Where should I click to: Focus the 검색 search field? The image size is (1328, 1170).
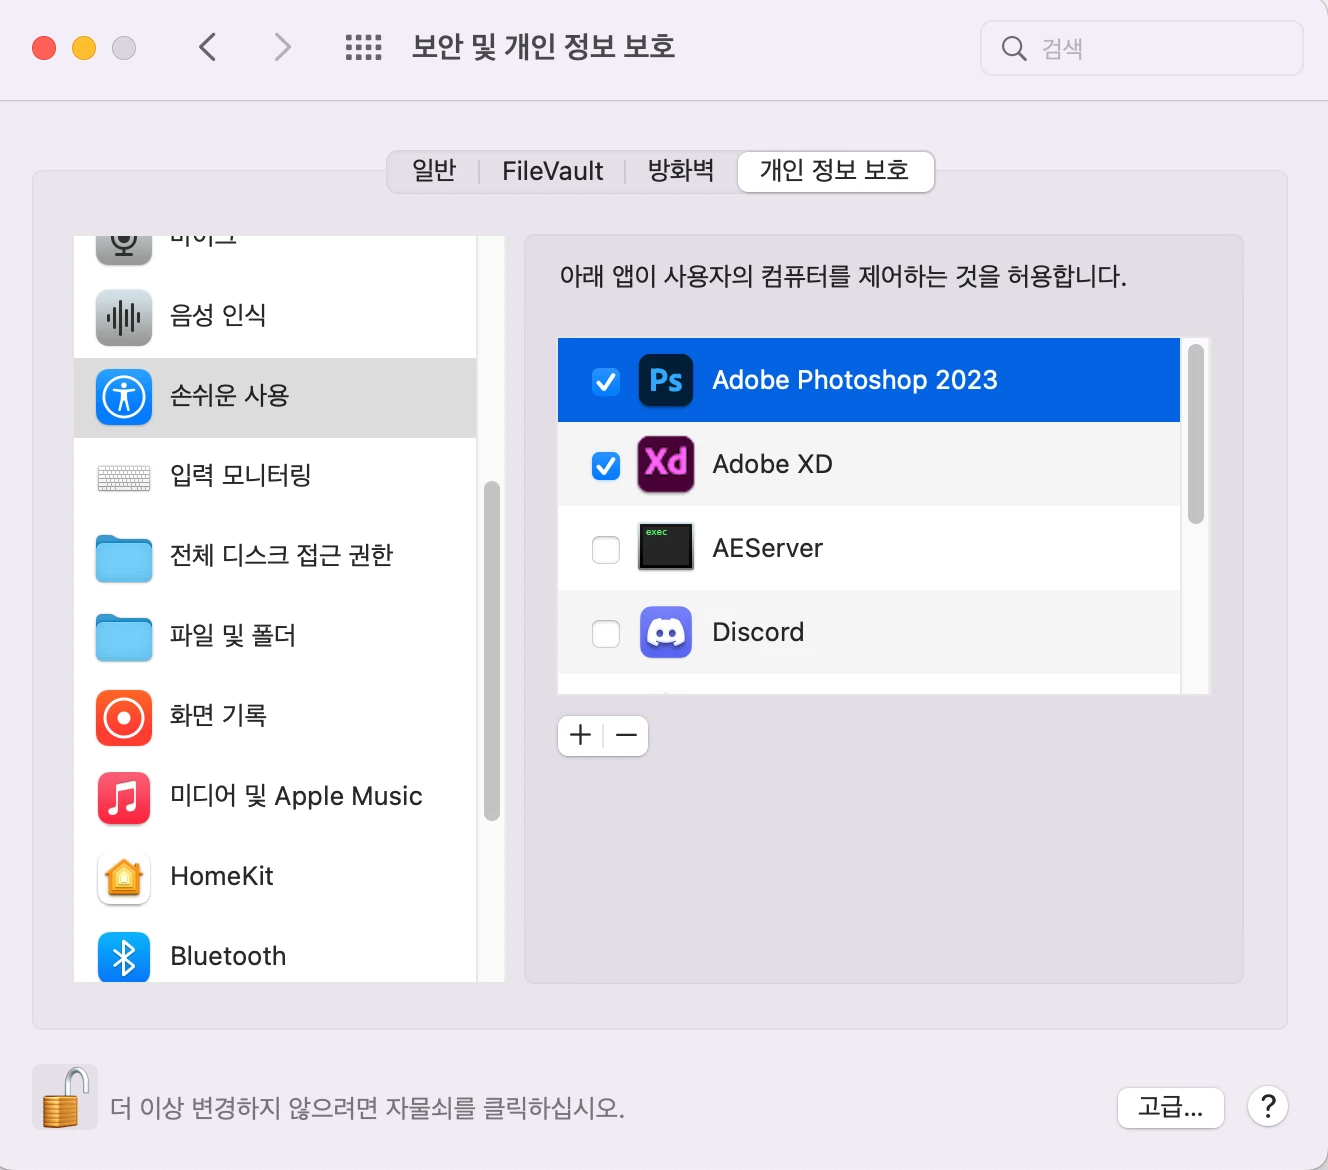[x=1142, y=48]
